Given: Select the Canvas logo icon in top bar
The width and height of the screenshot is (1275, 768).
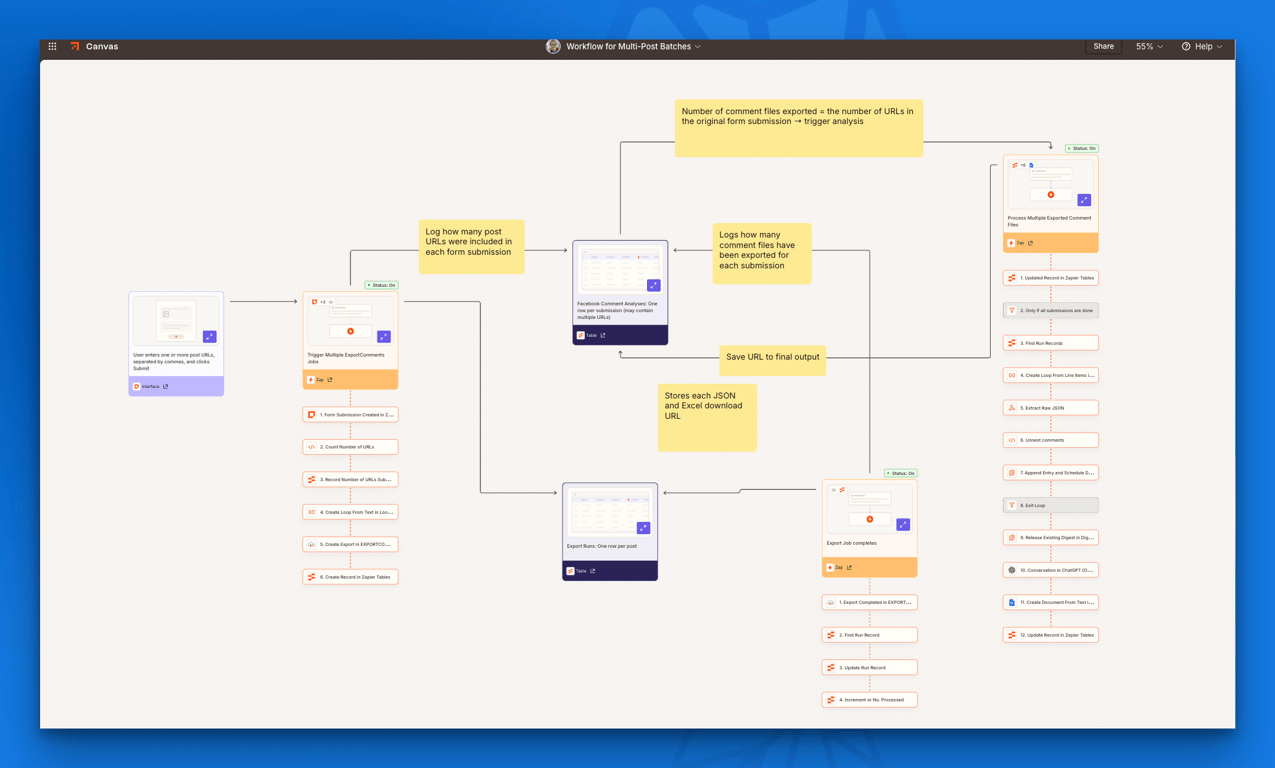Looking at the screenshot, I should click(74, 46).
